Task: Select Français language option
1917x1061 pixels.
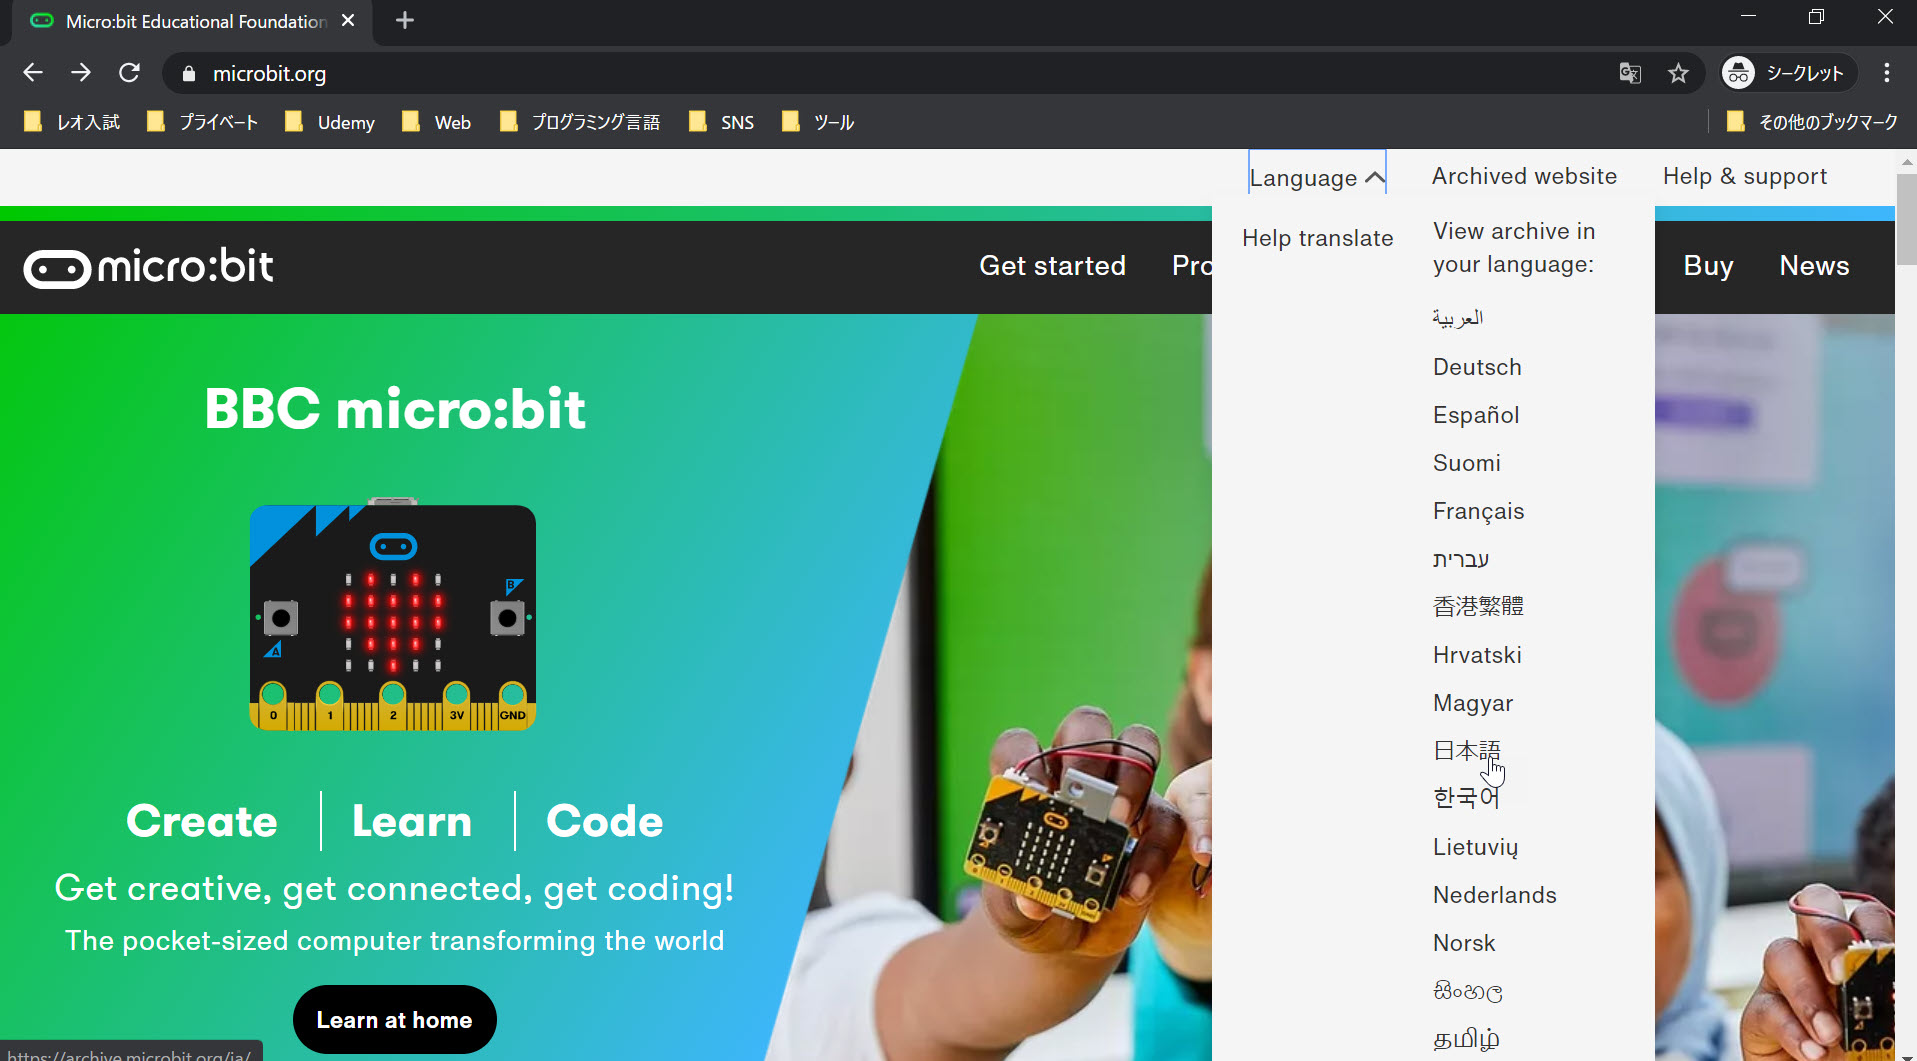Action: click(1478, 511)
